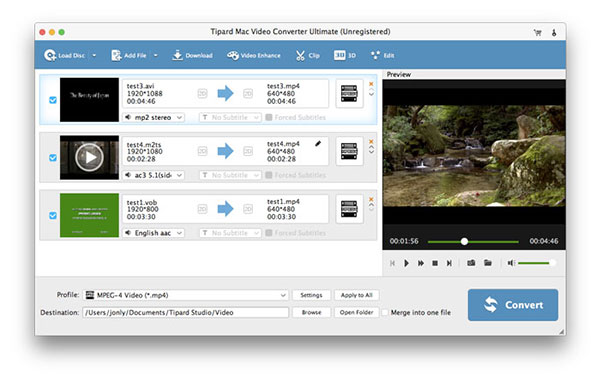The width and height of the screenshot is (600, 382).
Task: Click the Add File toolbar item
Action: click(129, 56)
